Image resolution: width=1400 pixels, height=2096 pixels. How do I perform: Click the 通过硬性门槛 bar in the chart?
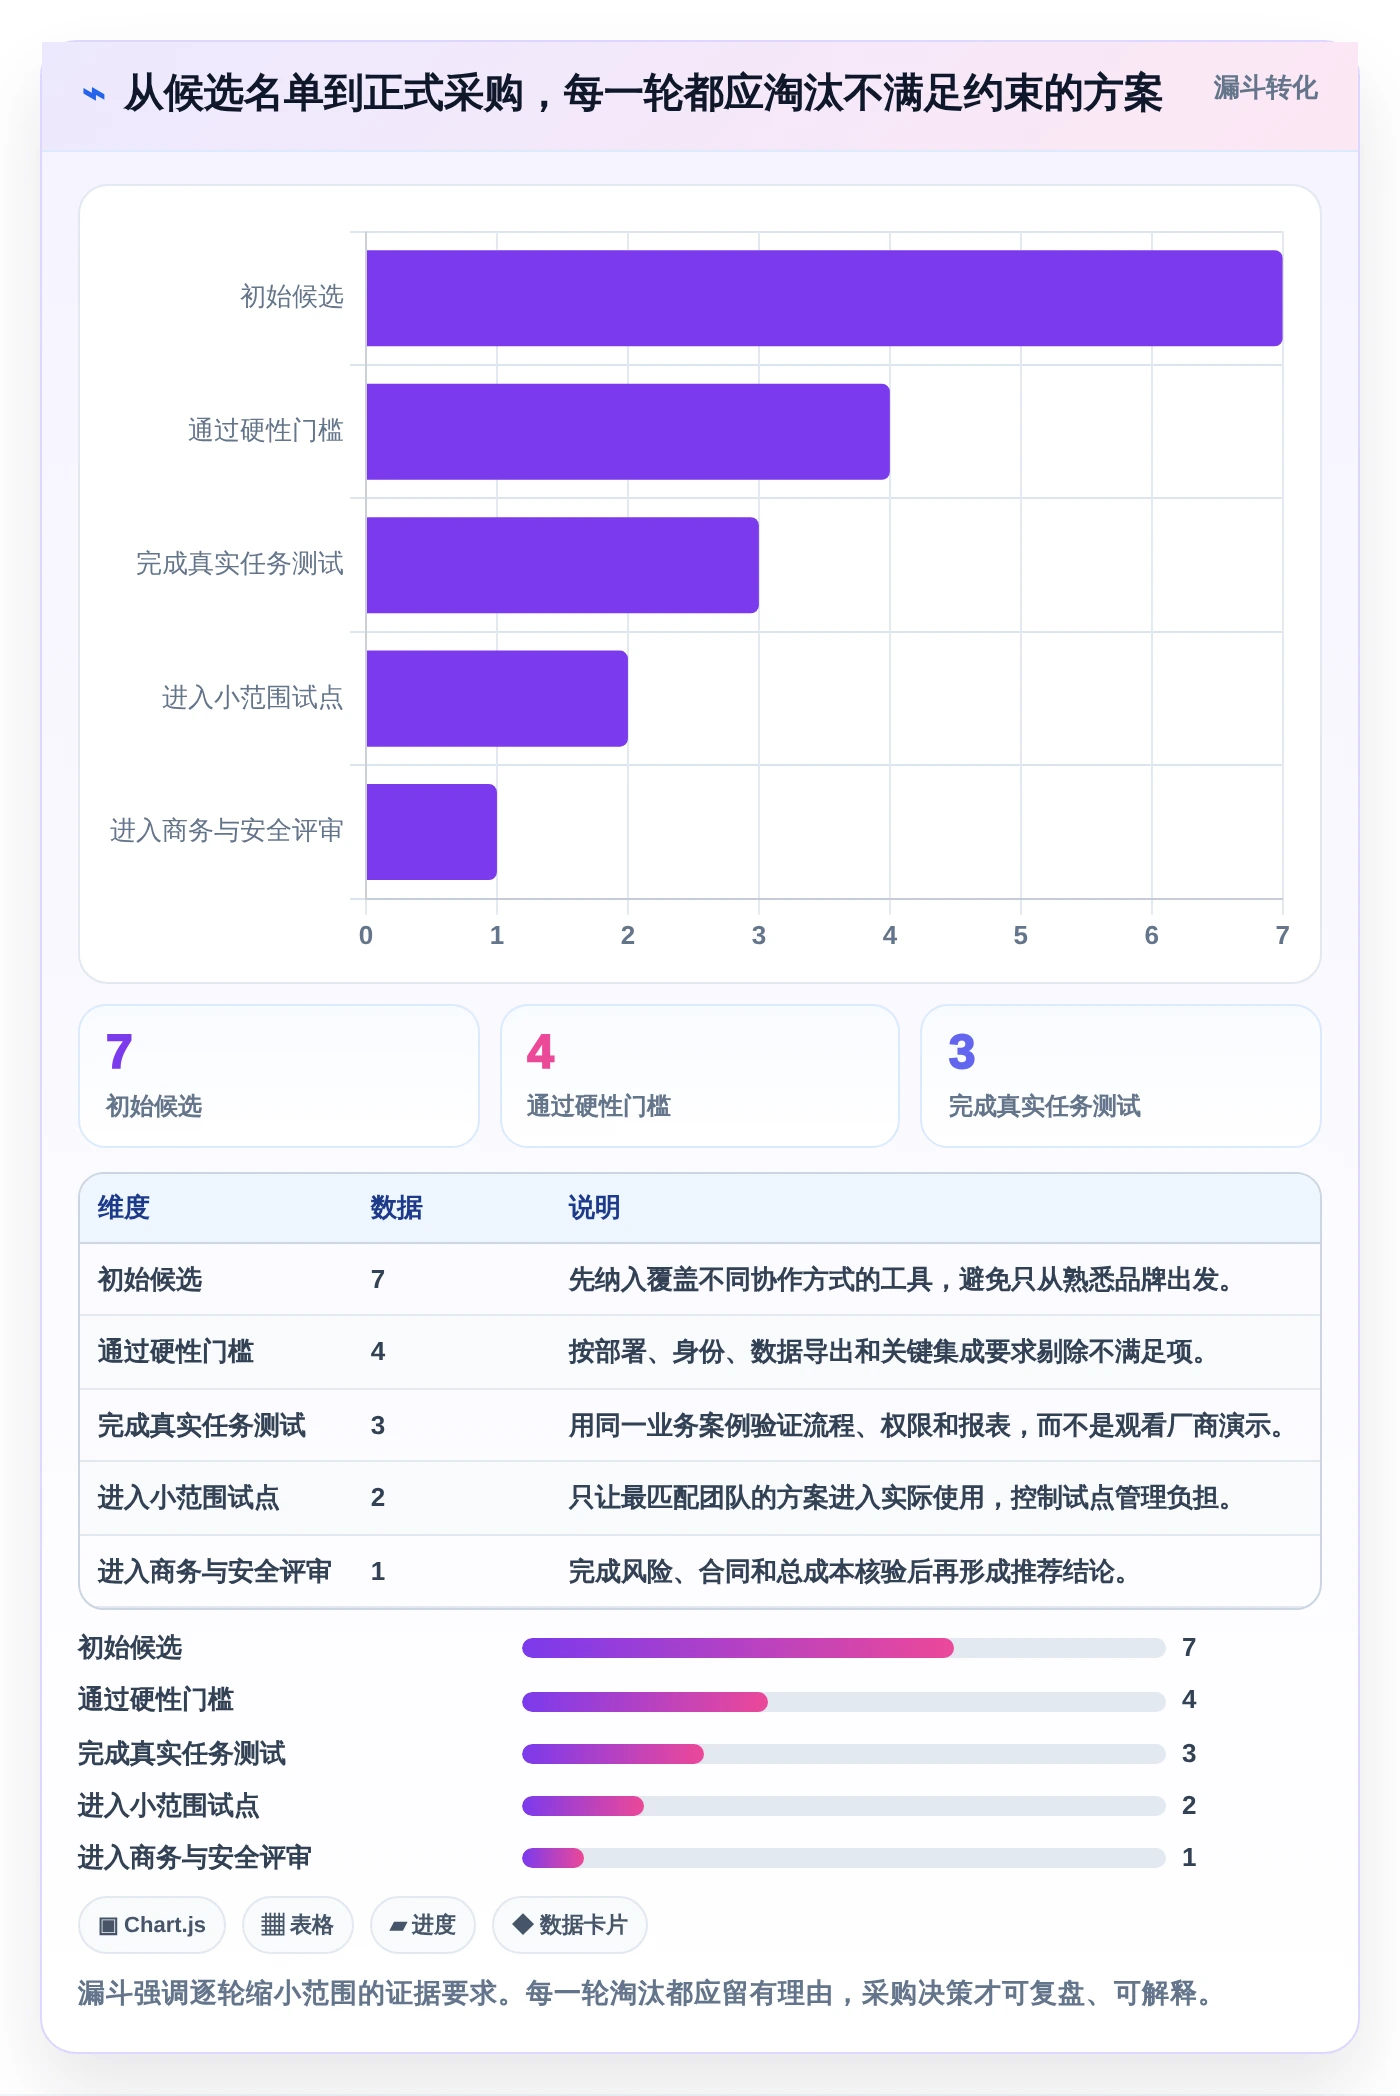click(x=628, y=432)
